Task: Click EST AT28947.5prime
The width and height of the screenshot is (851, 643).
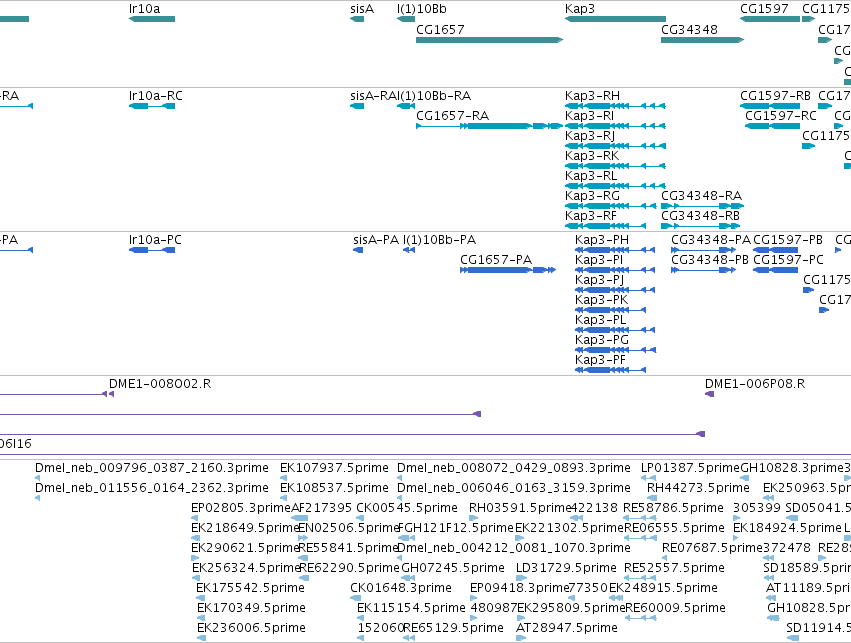Action: (521, 639)
